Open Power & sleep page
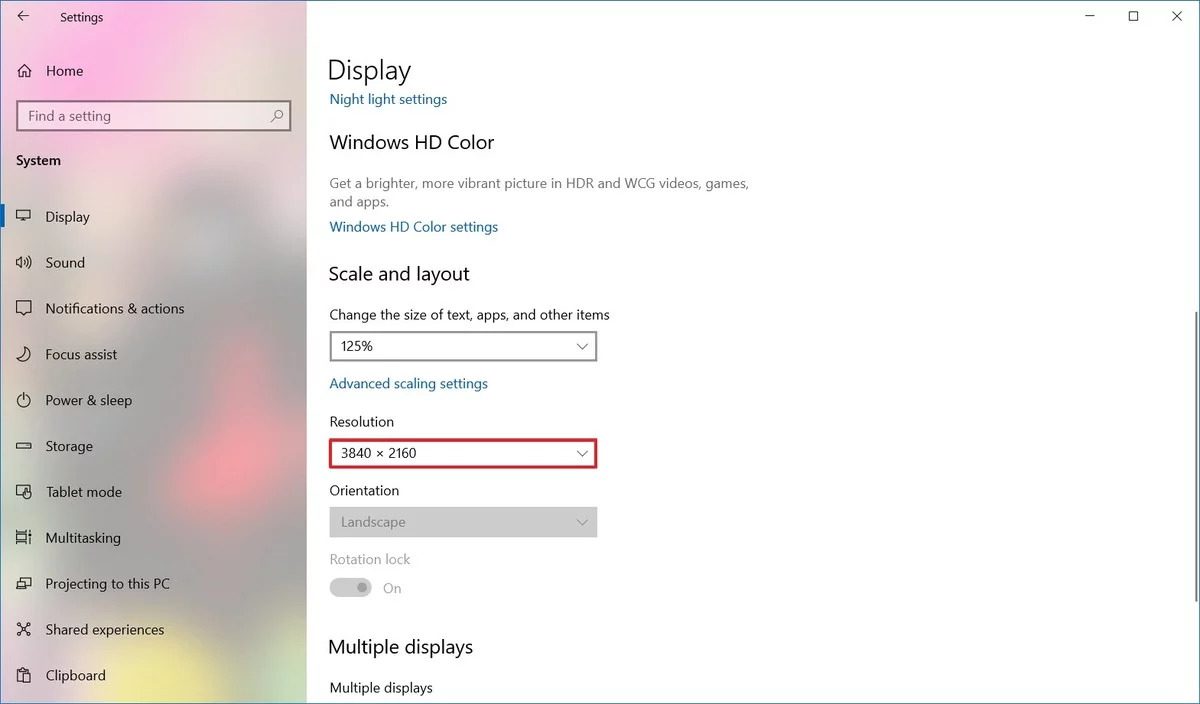The width and height of the screenshot is (1200, 704). (153, 400)
